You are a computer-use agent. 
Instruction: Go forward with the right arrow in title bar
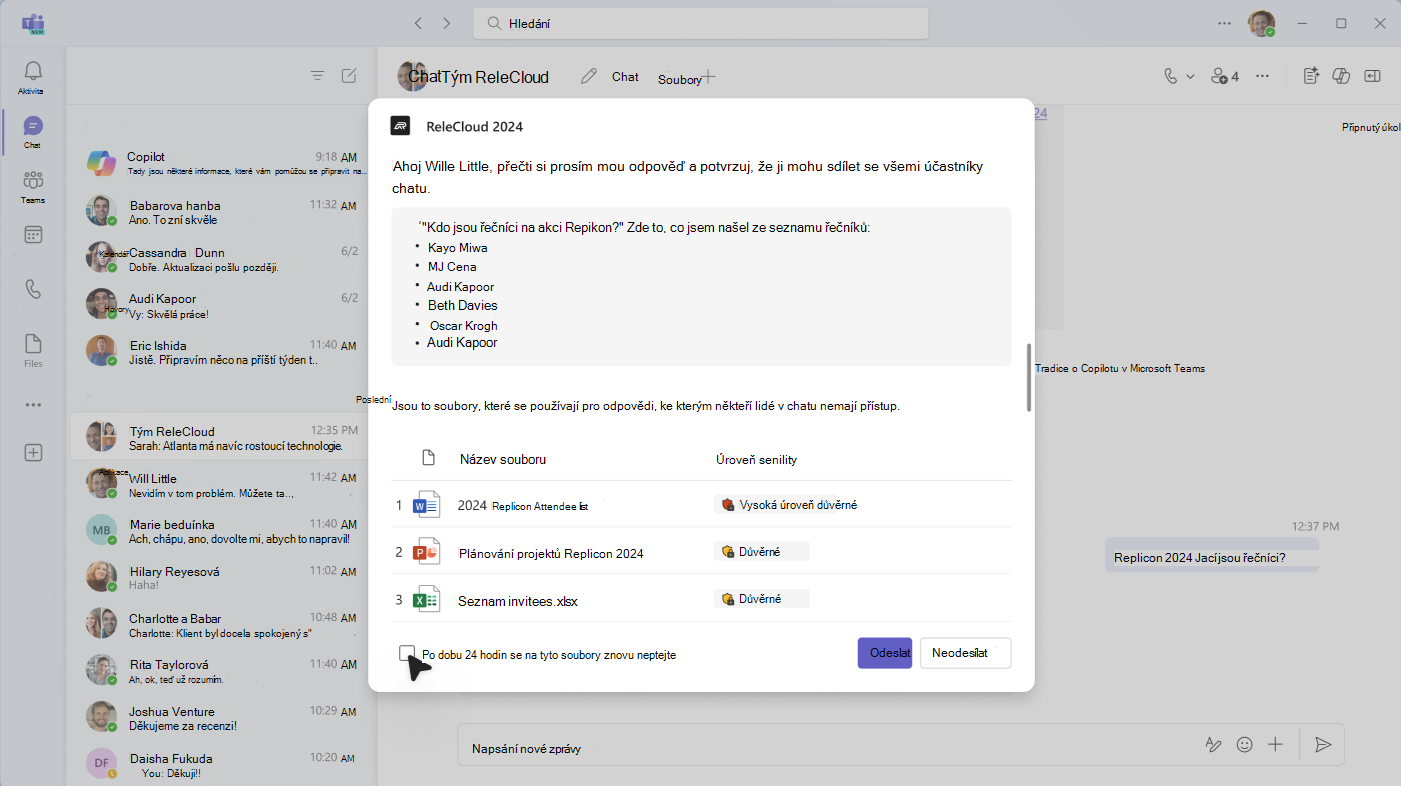point(447,23)
